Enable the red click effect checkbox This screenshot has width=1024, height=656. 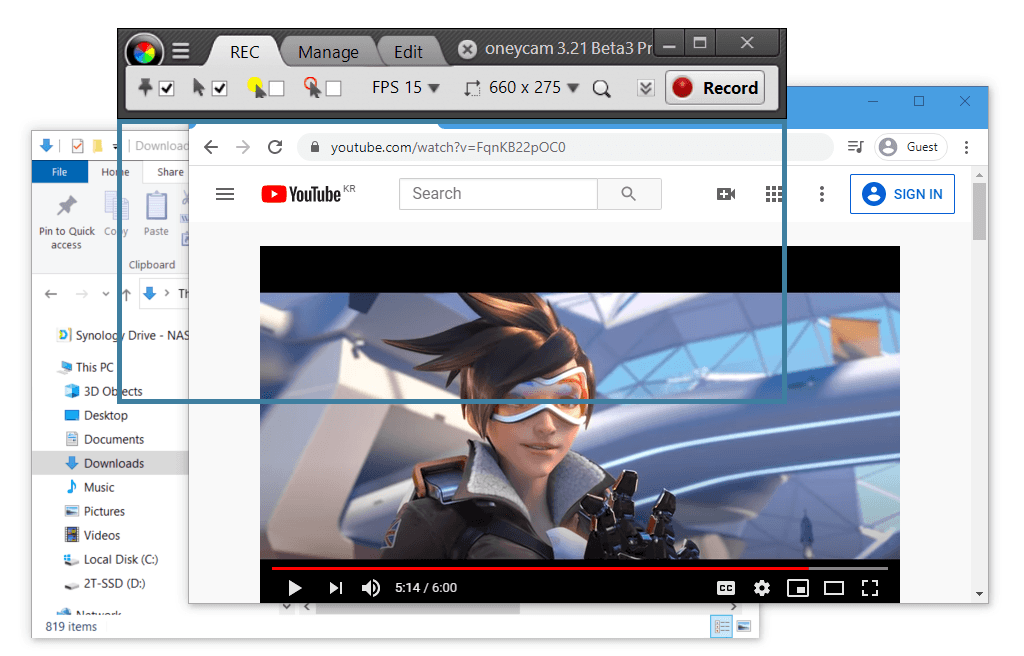tap(334, 88)
